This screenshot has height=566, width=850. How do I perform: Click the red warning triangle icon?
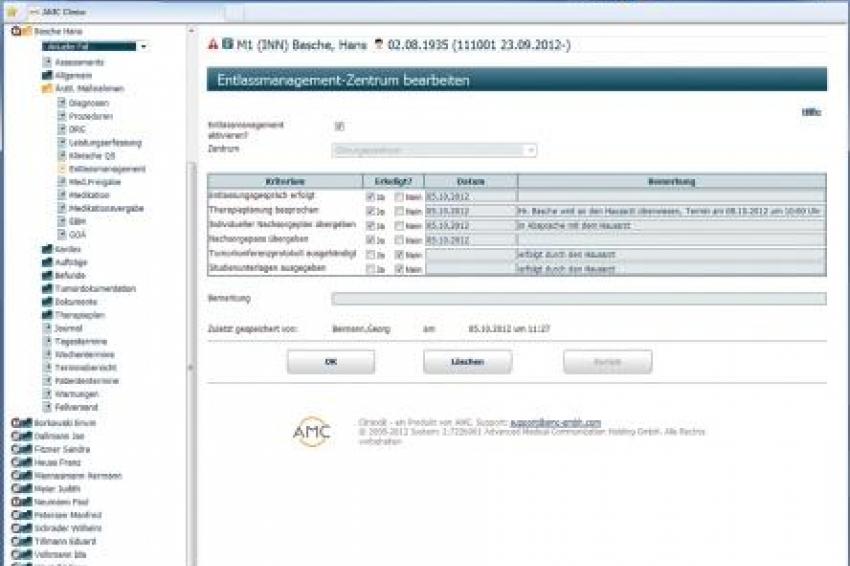(212, 45)
